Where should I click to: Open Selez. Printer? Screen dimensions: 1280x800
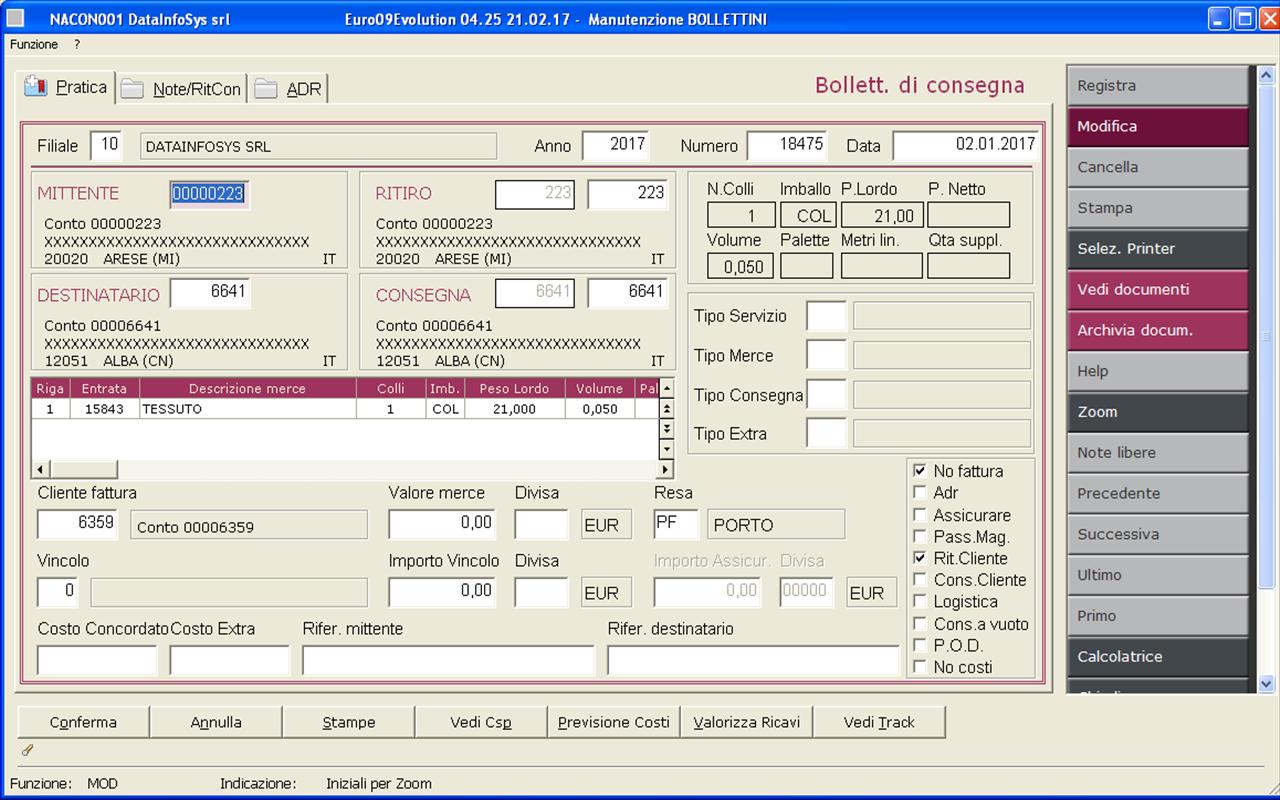point(1157,249)
